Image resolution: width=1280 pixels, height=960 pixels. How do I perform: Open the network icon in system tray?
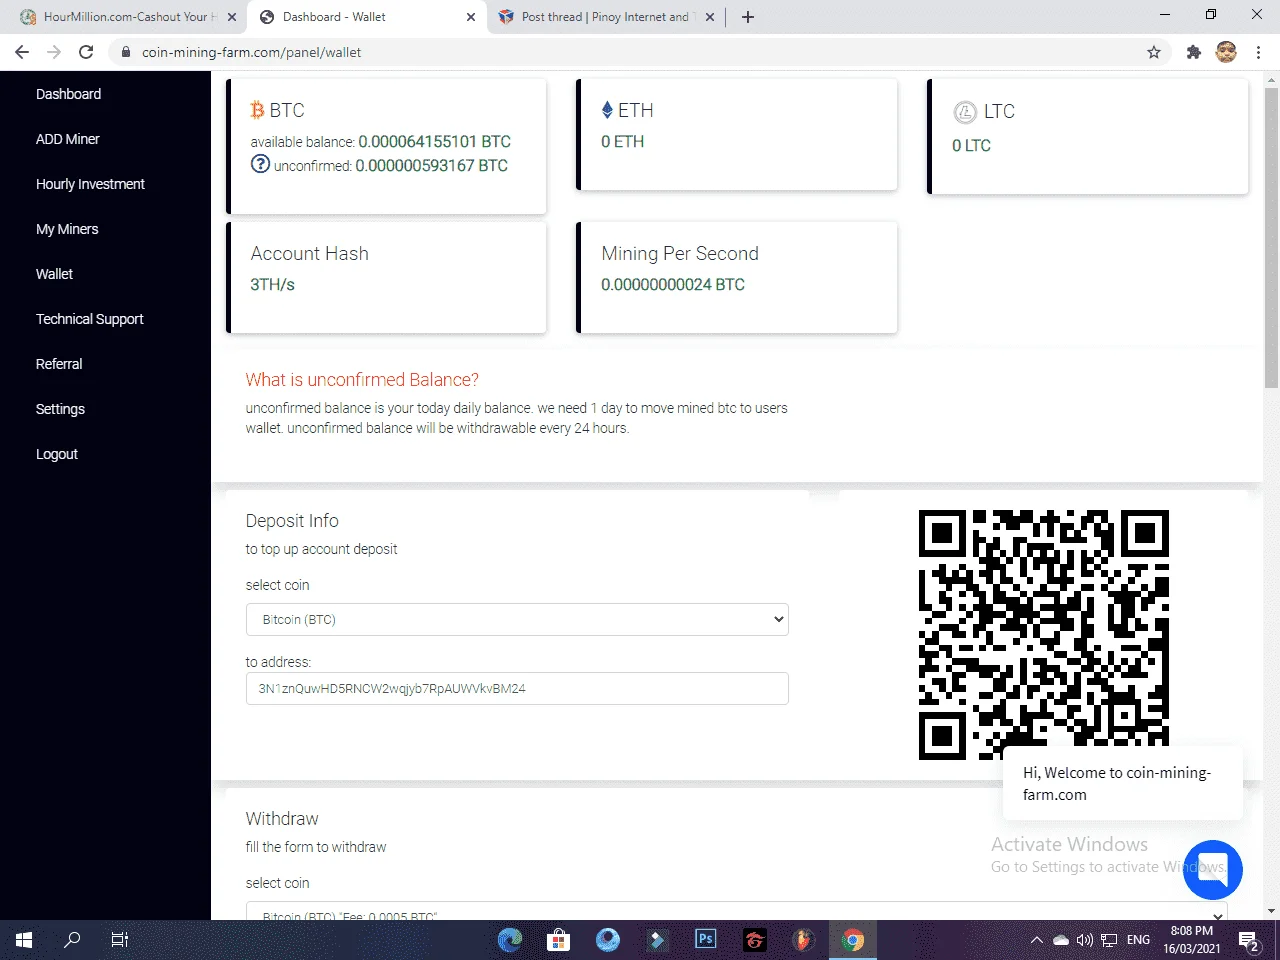point(1109,940)
